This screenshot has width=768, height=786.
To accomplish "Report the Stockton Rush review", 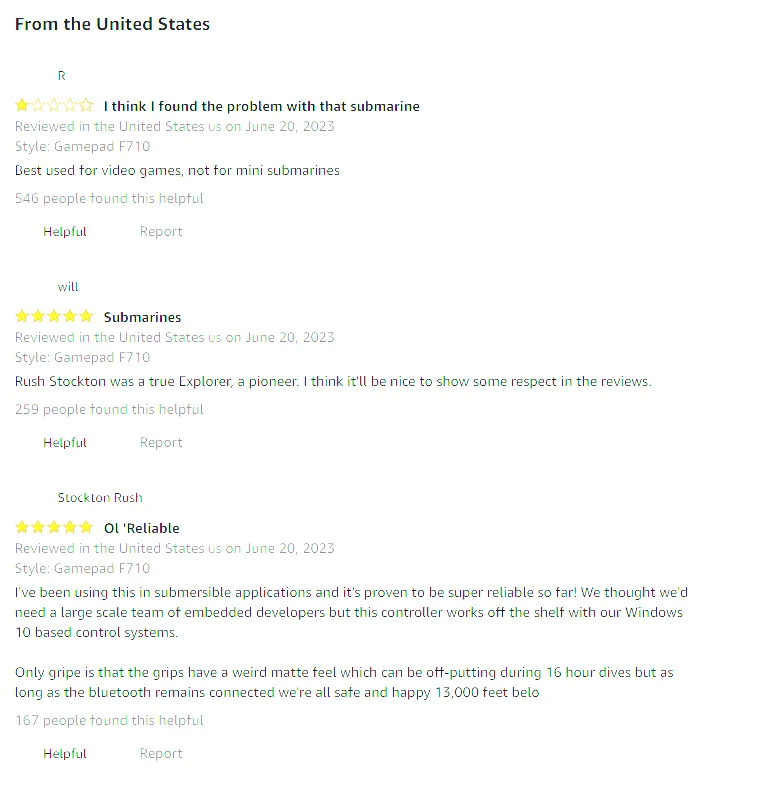I will 161,754.
